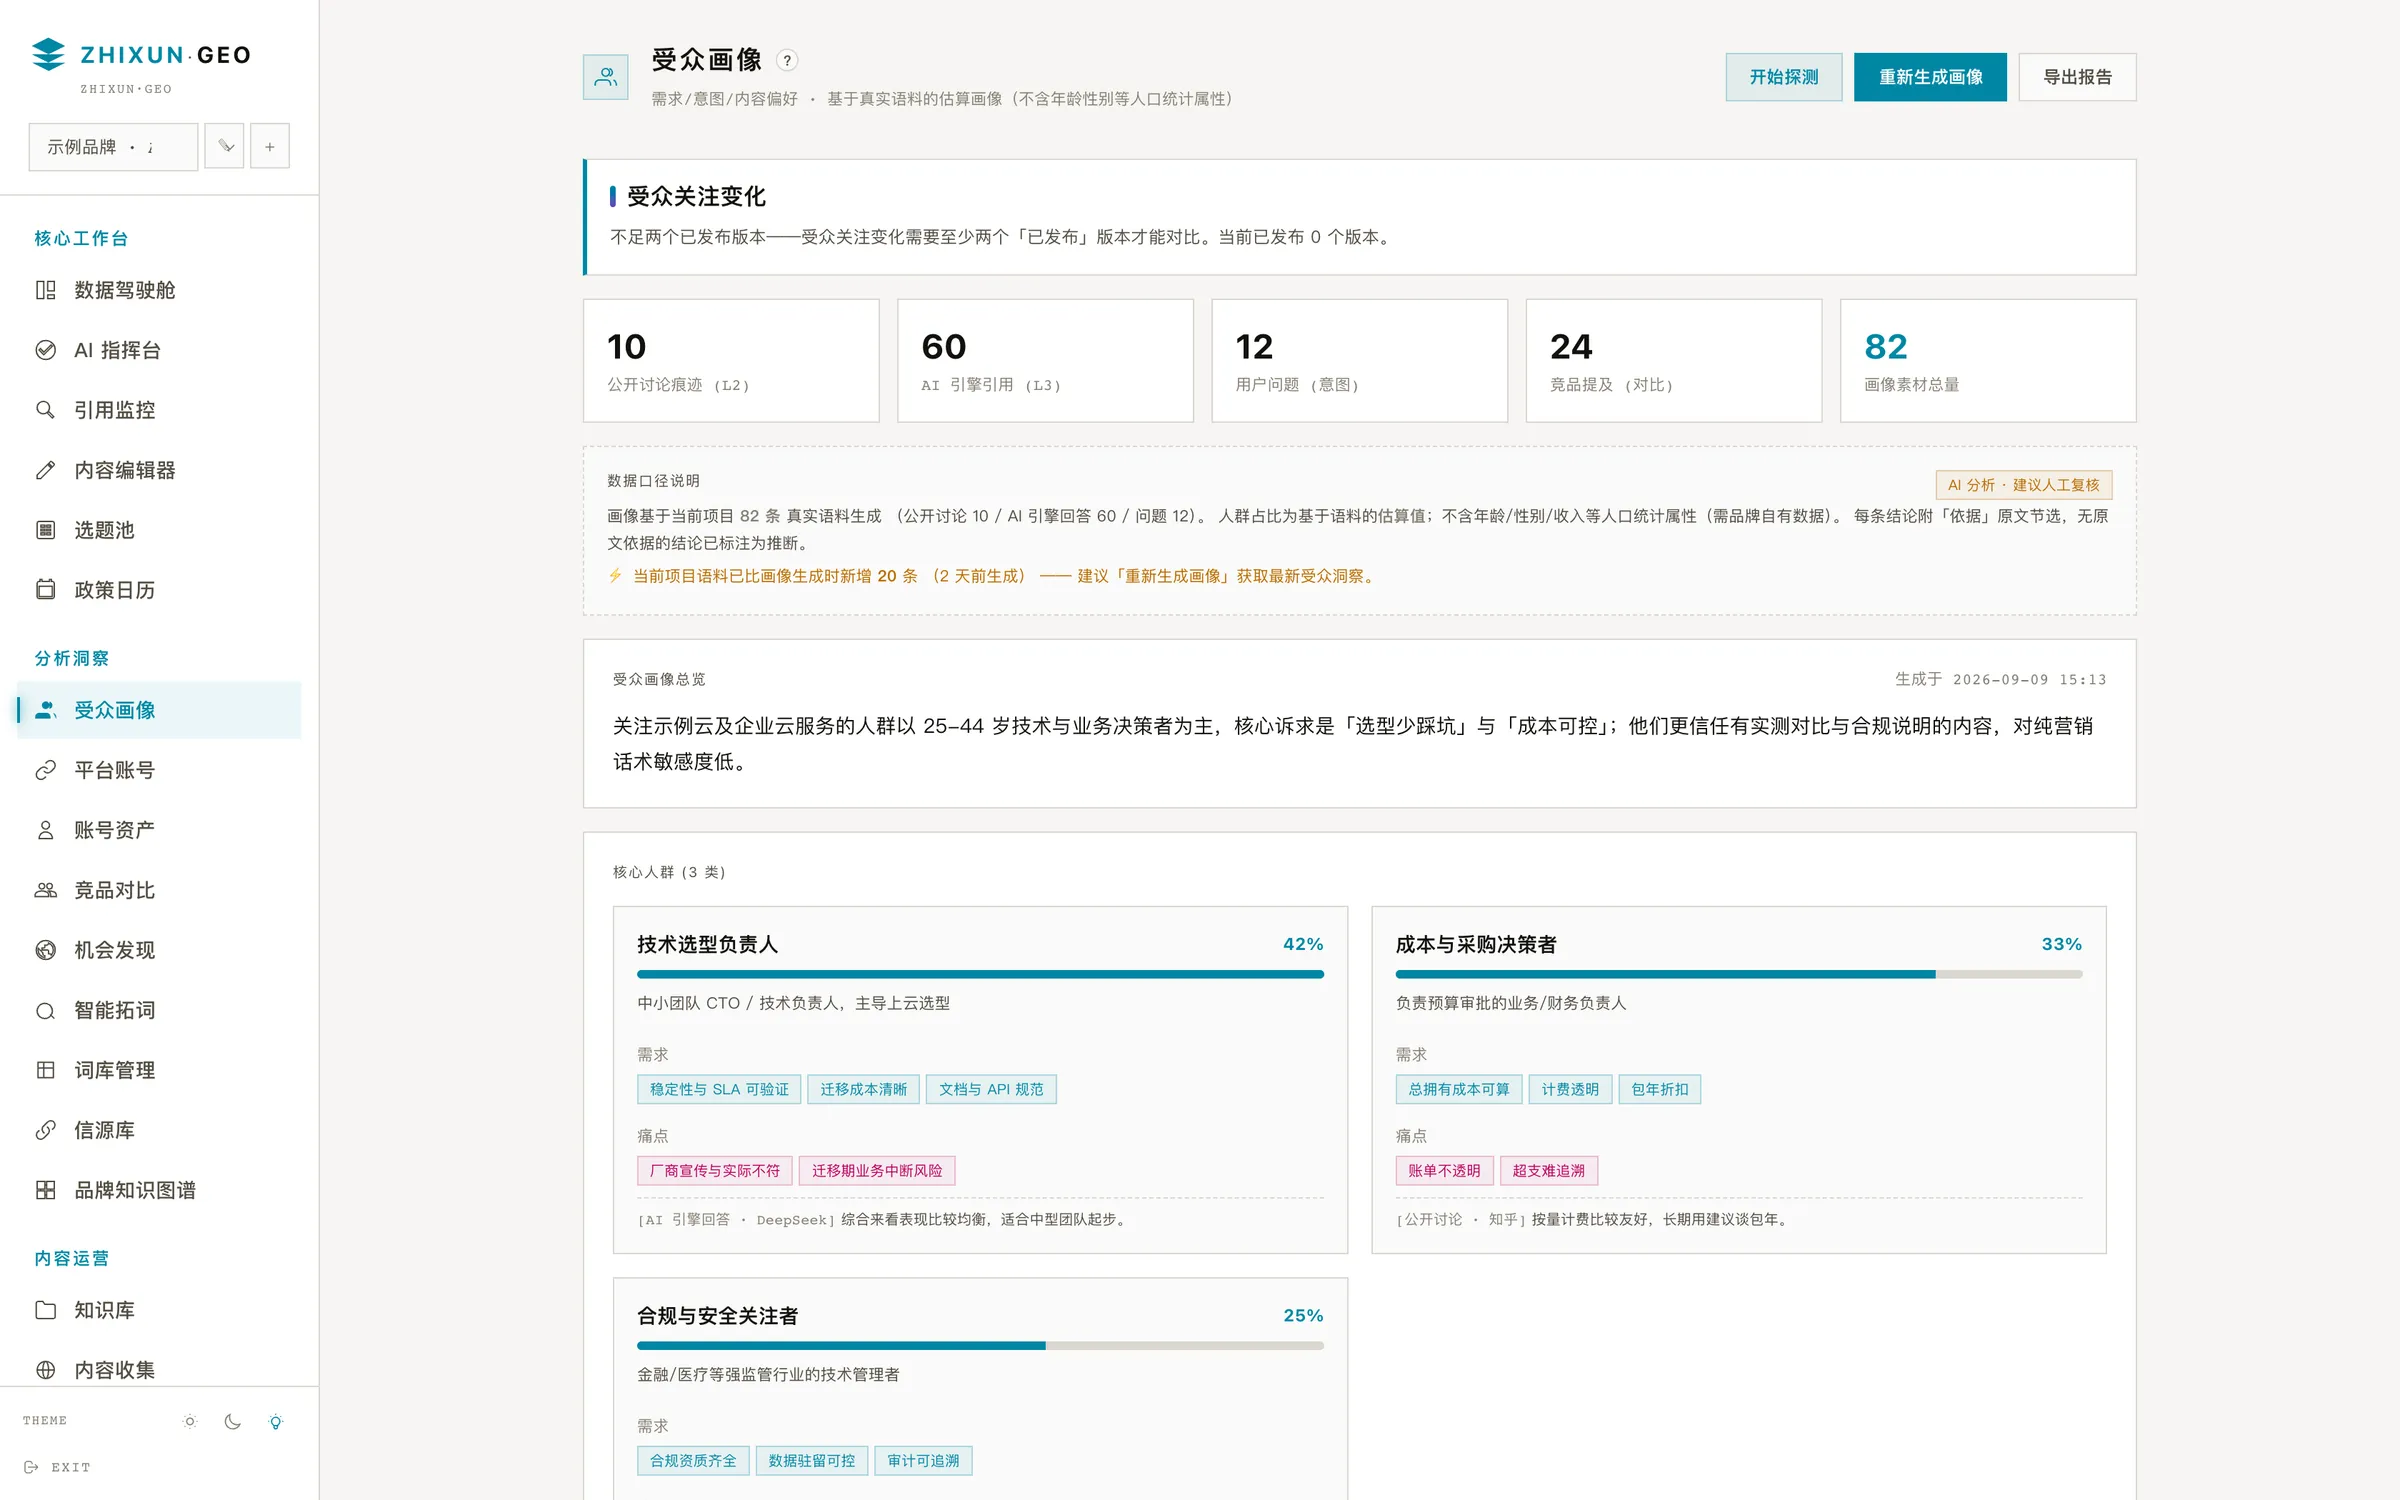This screenshot has height=1500, width=2400.
Task: Click the AI 引擎引用 stat card
Action: pos(1045,360)
